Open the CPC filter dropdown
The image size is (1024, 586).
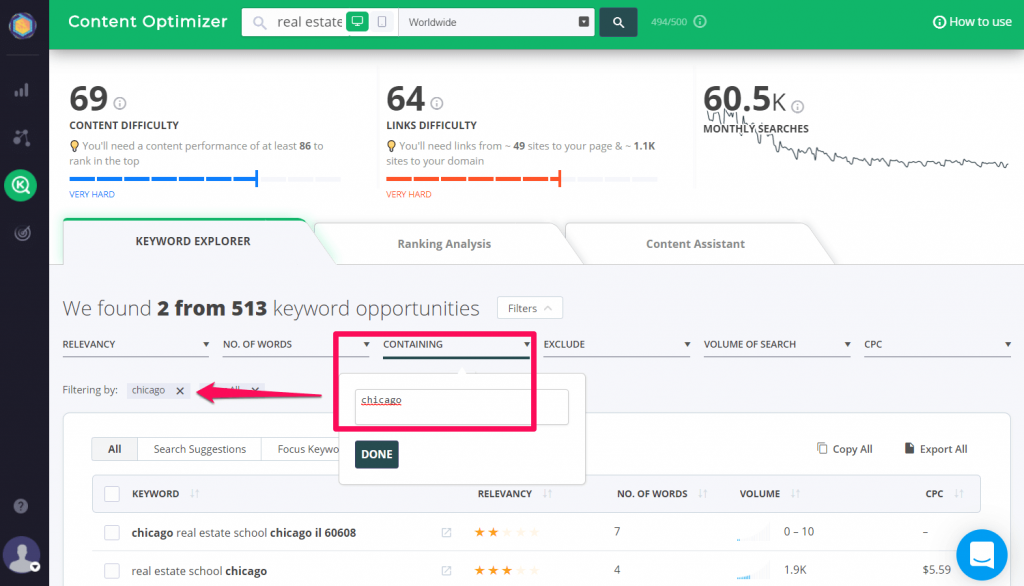tap(937, 344)
